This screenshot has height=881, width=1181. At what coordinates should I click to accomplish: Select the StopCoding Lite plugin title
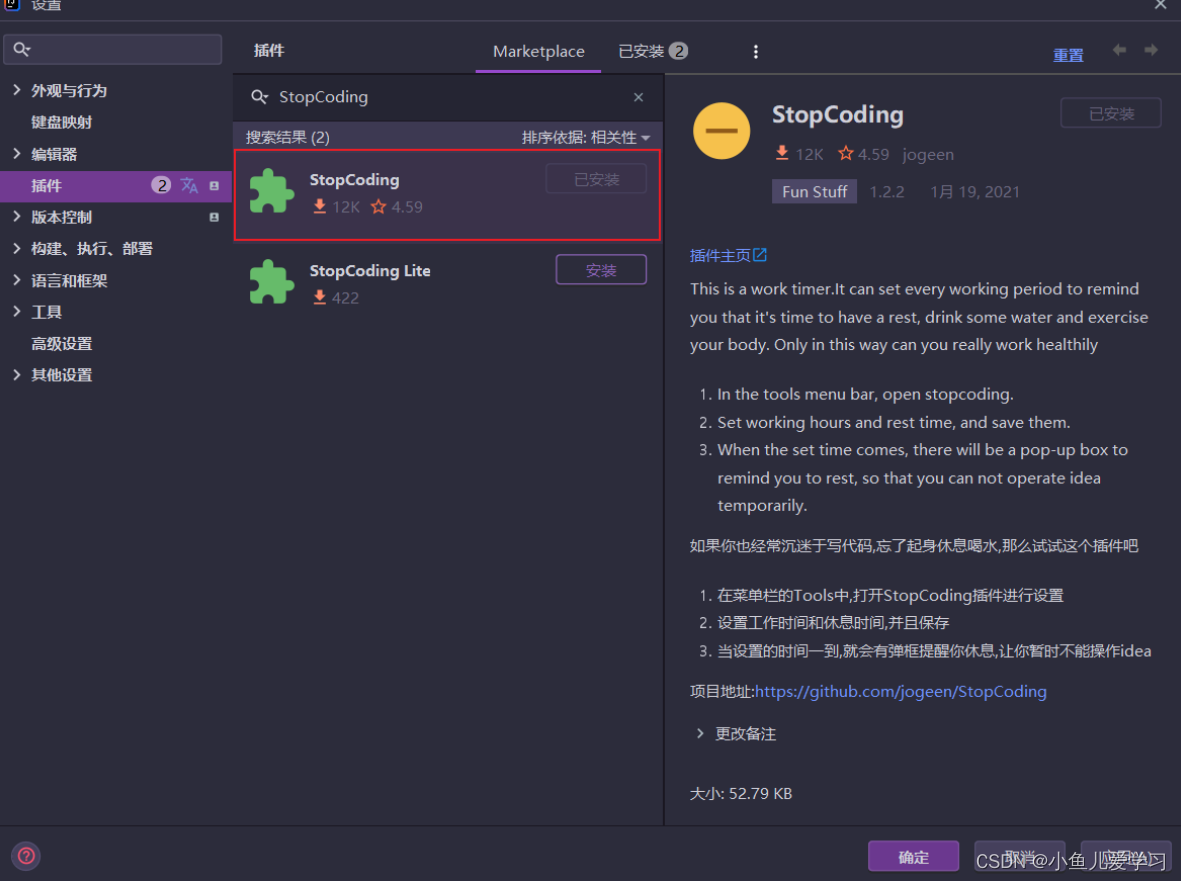pyautogui.click(x=370, y=270)
